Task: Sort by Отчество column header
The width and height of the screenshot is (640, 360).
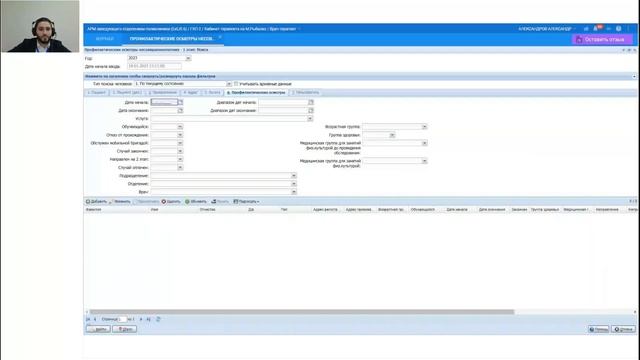Action: tap(207, 209)
